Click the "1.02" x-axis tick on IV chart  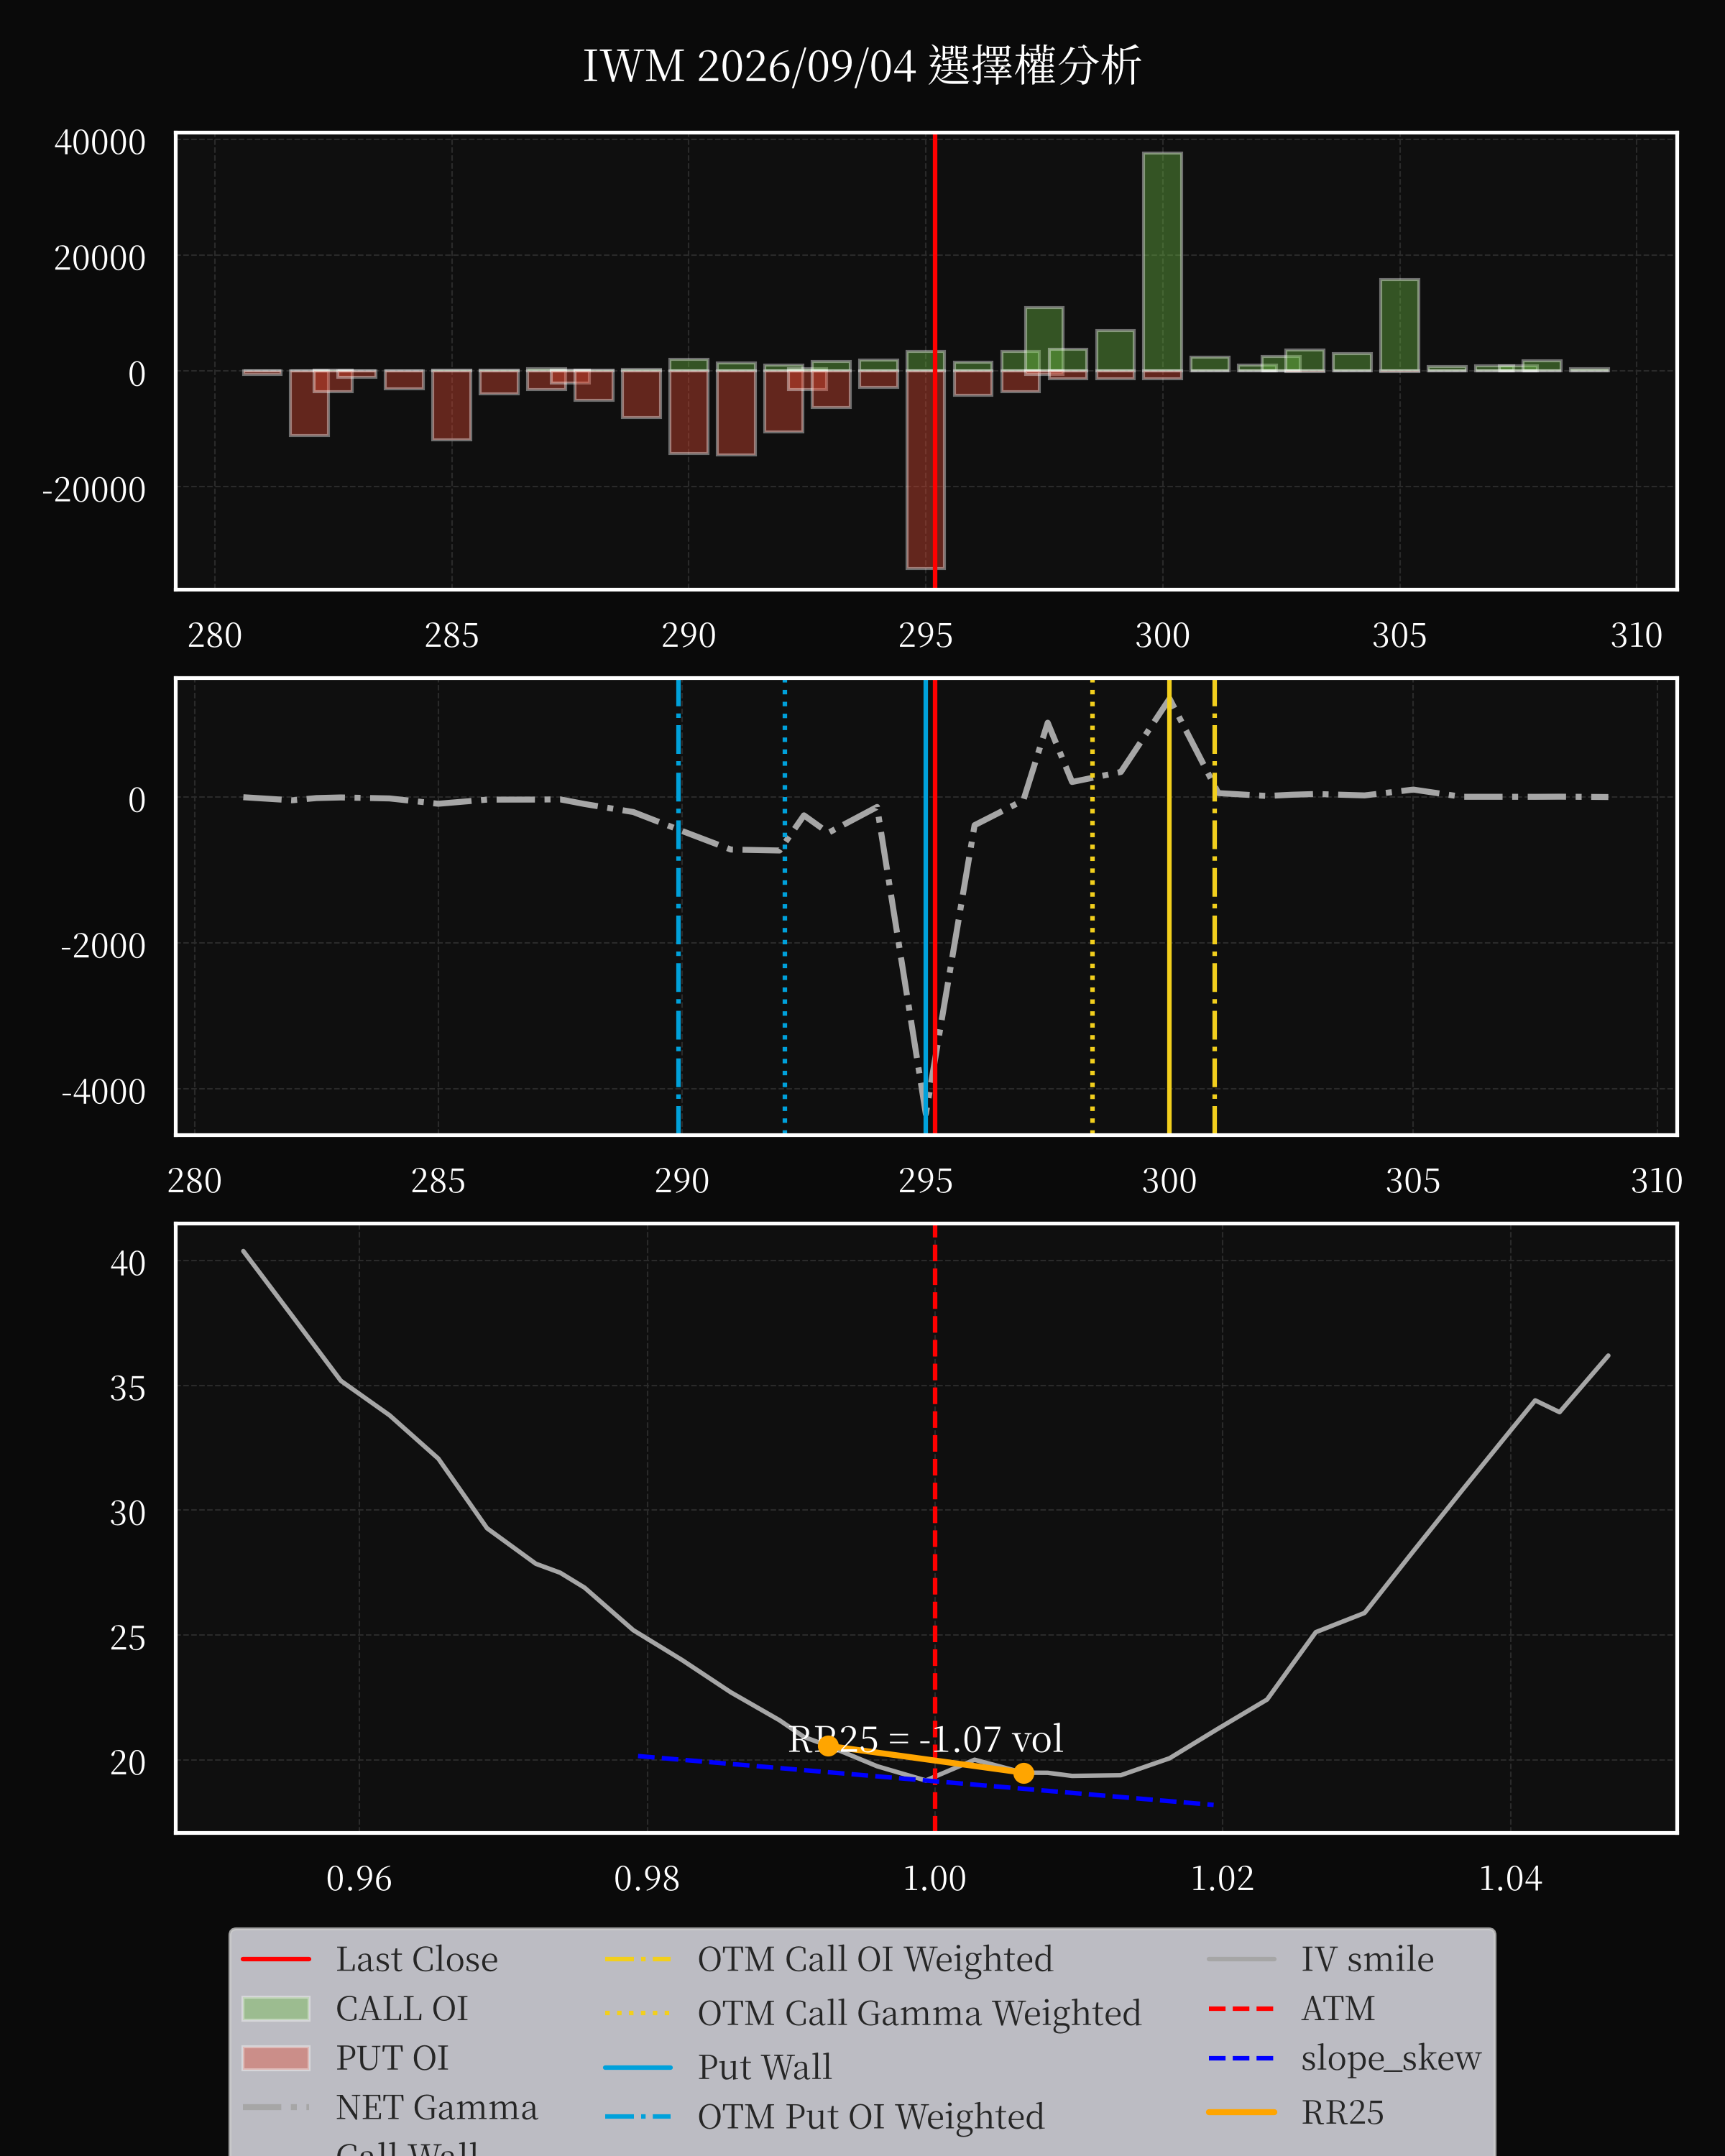(1222, 1878)
